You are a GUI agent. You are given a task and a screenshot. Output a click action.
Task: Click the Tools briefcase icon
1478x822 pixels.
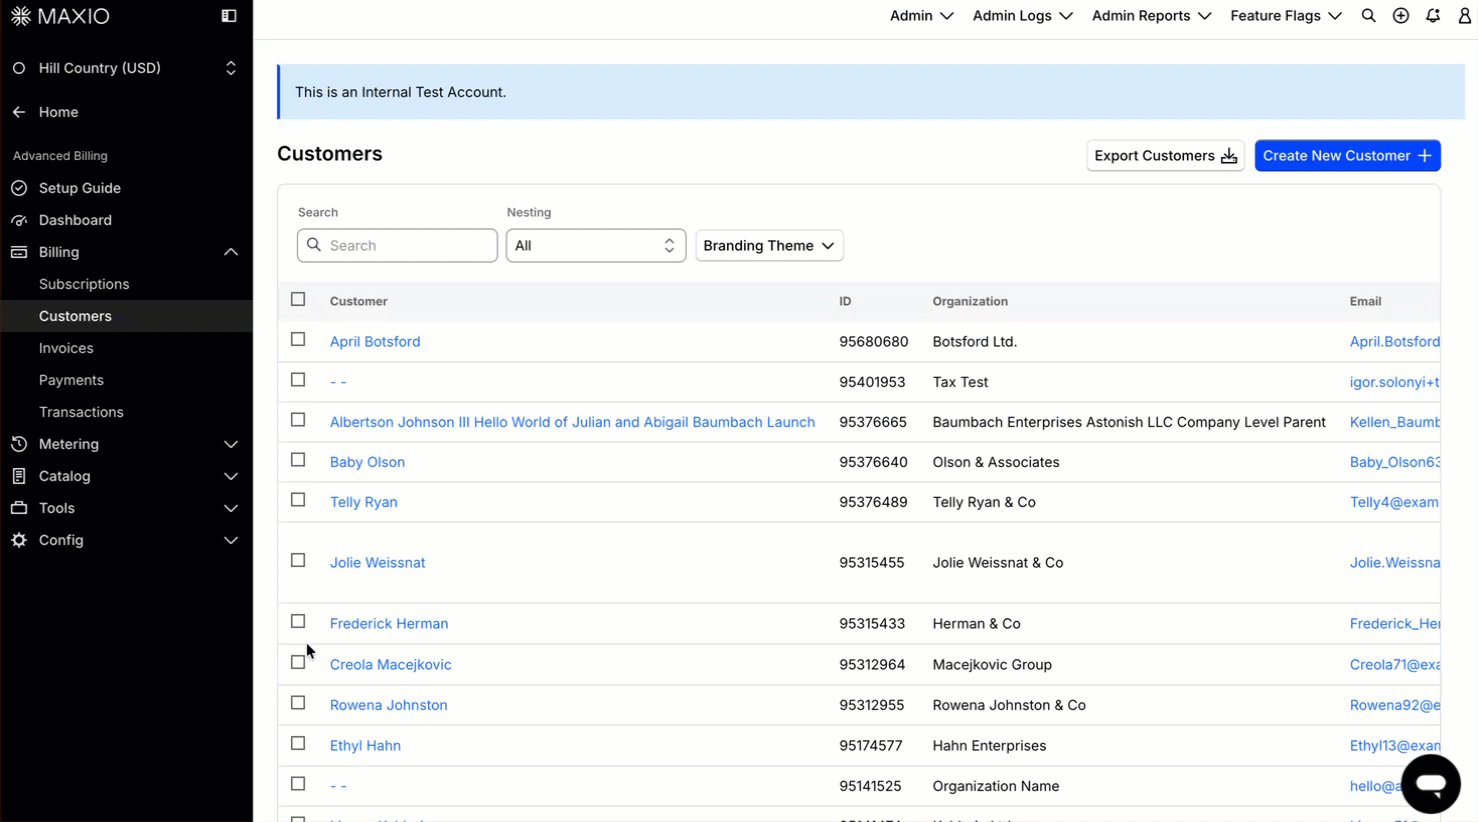[x=19, y=508]
